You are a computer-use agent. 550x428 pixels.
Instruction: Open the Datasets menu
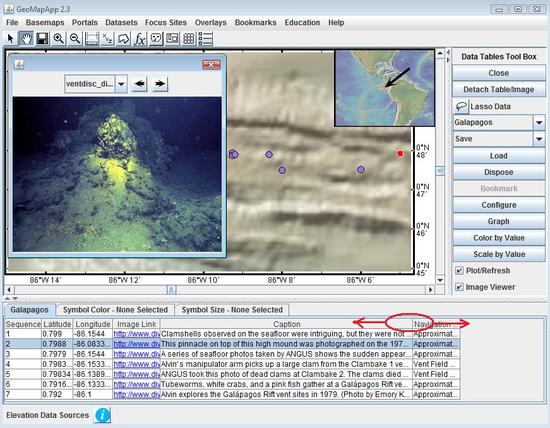121,22
